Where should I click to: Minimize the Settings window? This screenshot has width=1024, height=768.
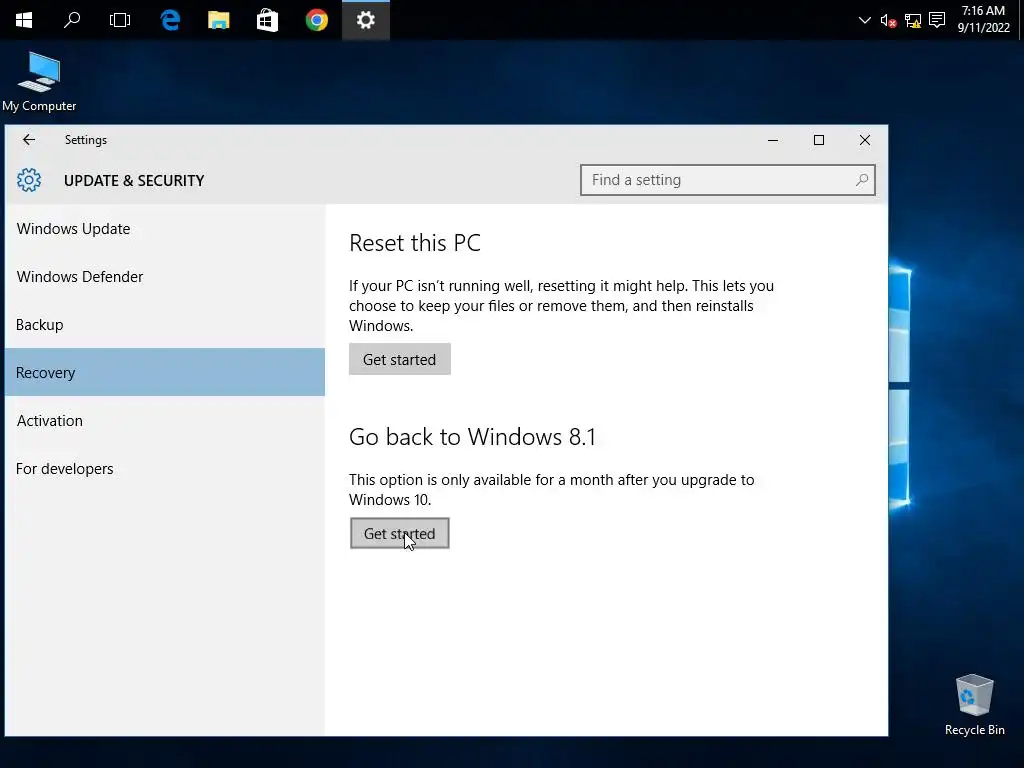[x=773, y=140]
